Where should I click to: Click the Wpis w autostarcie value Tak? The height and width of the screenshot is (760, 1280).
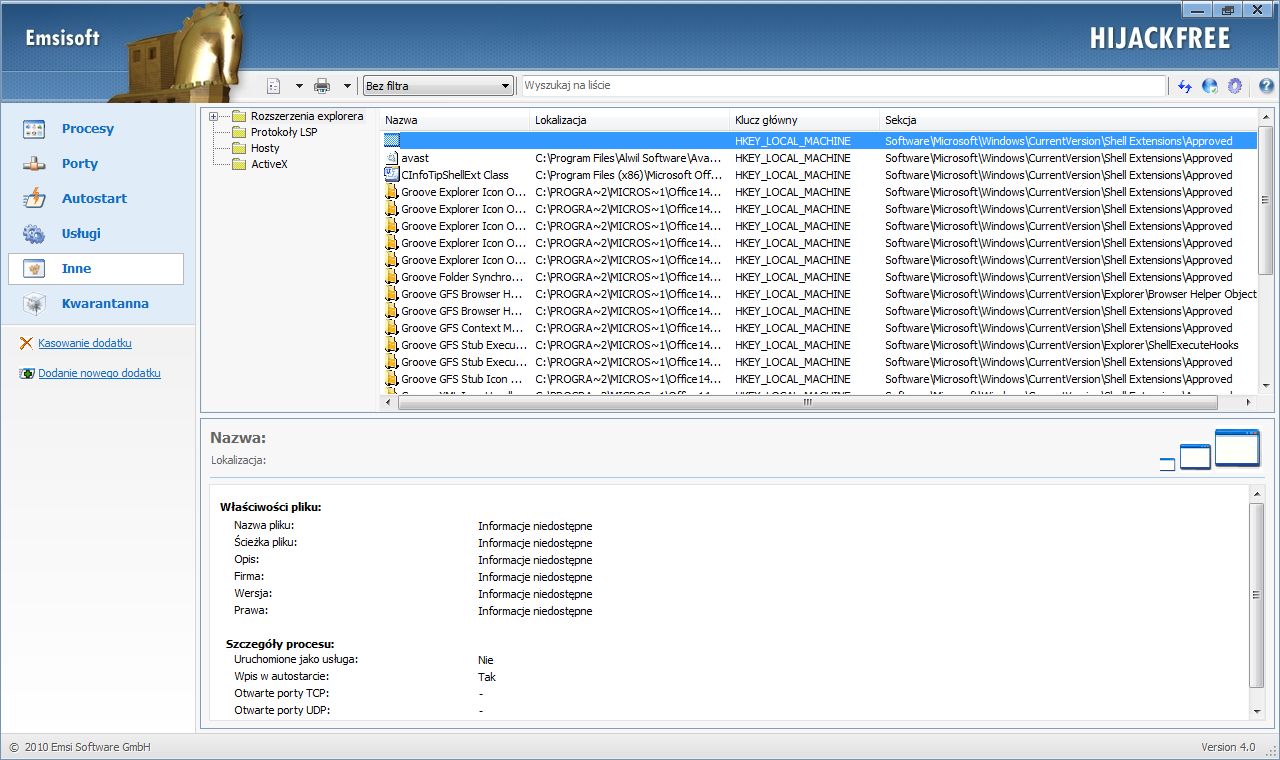click(x=486, y=677)
